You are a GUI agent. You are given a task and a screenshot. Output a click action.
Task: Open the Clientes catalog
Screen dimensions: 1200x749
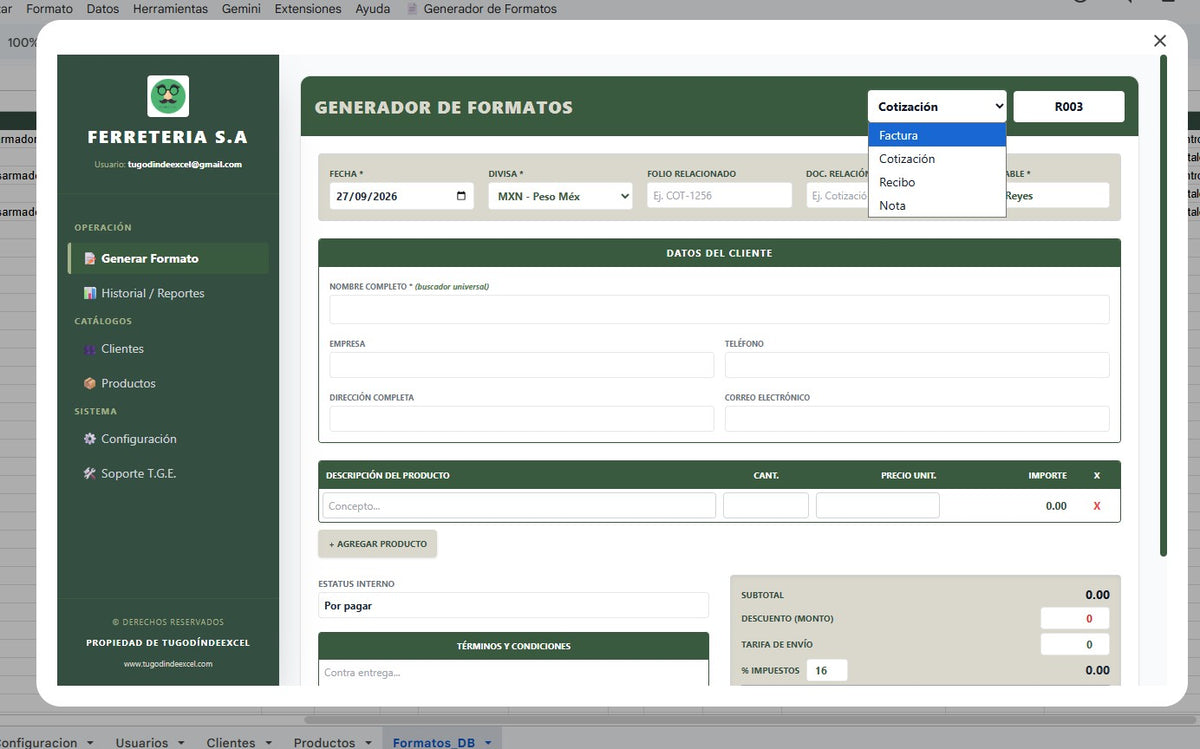coord(168,349)
